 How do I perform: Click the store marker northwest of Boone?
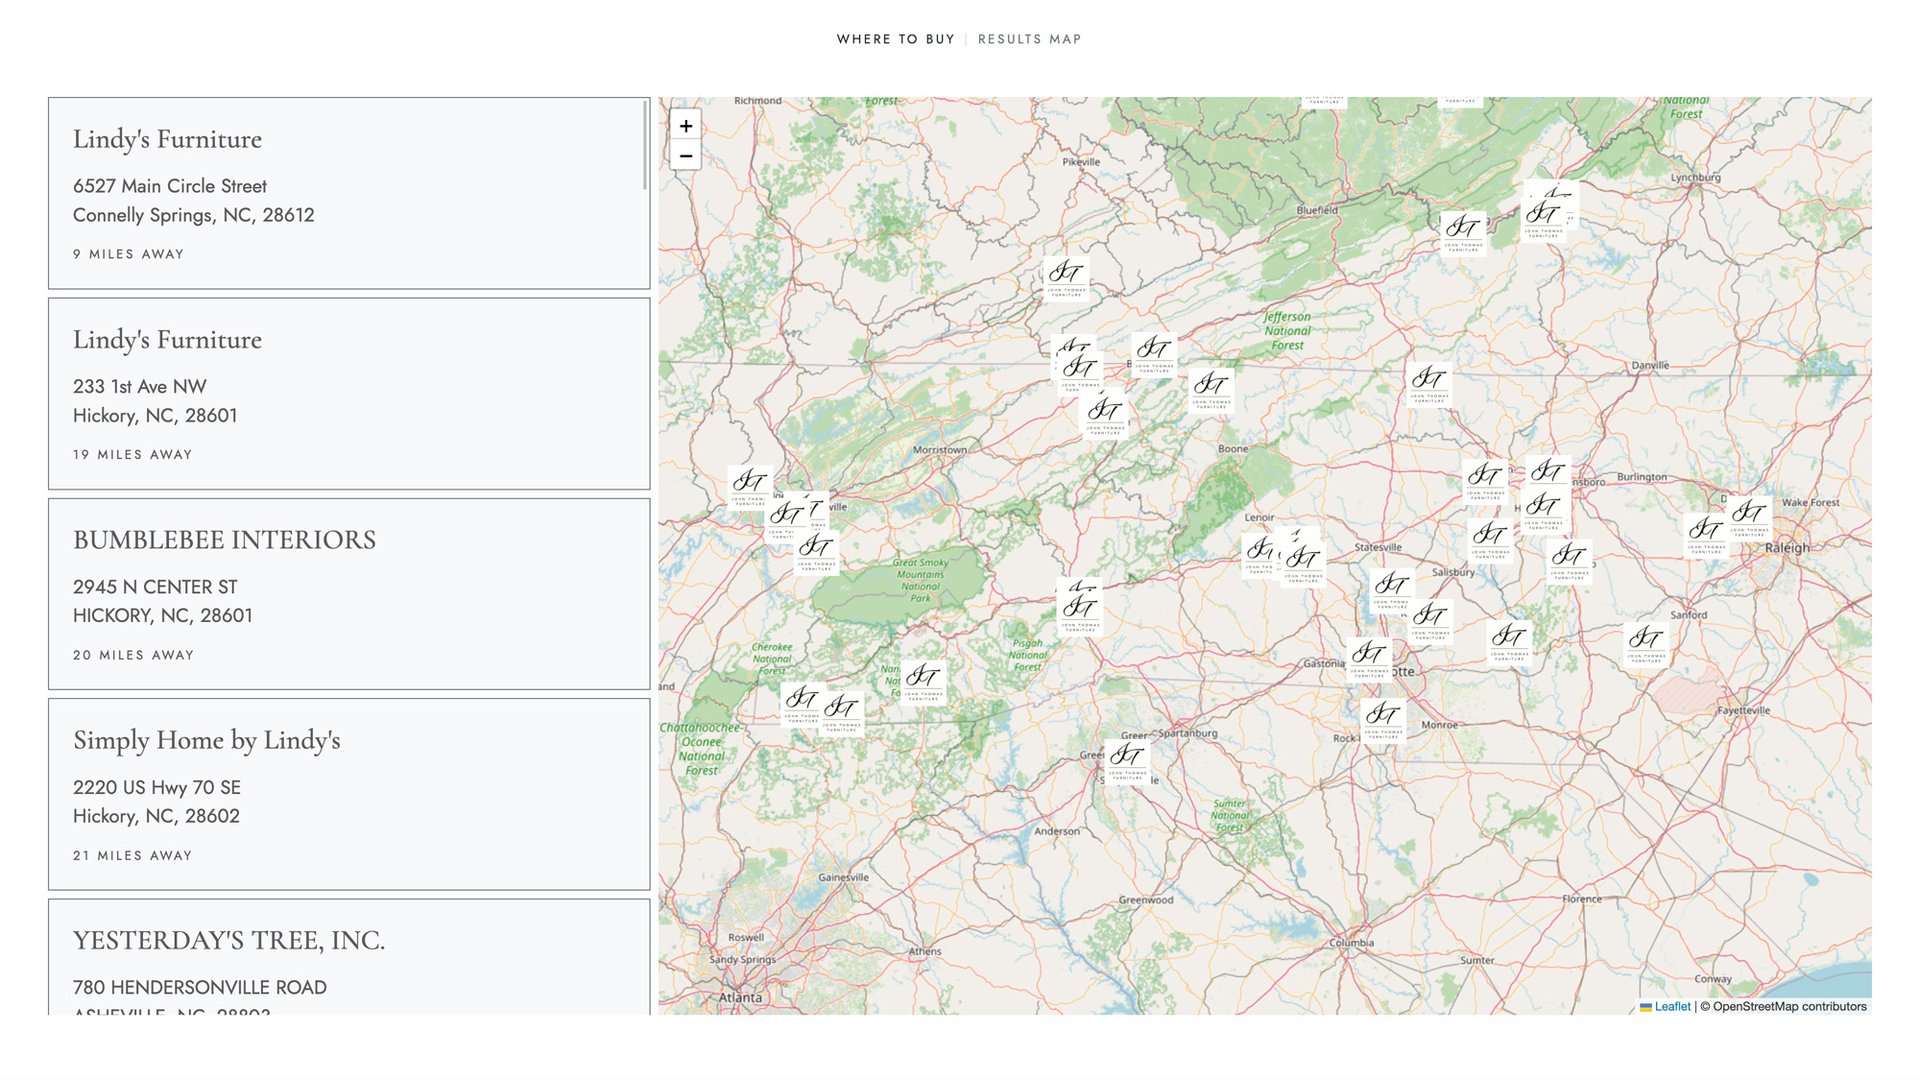(x=1211, y=391)
